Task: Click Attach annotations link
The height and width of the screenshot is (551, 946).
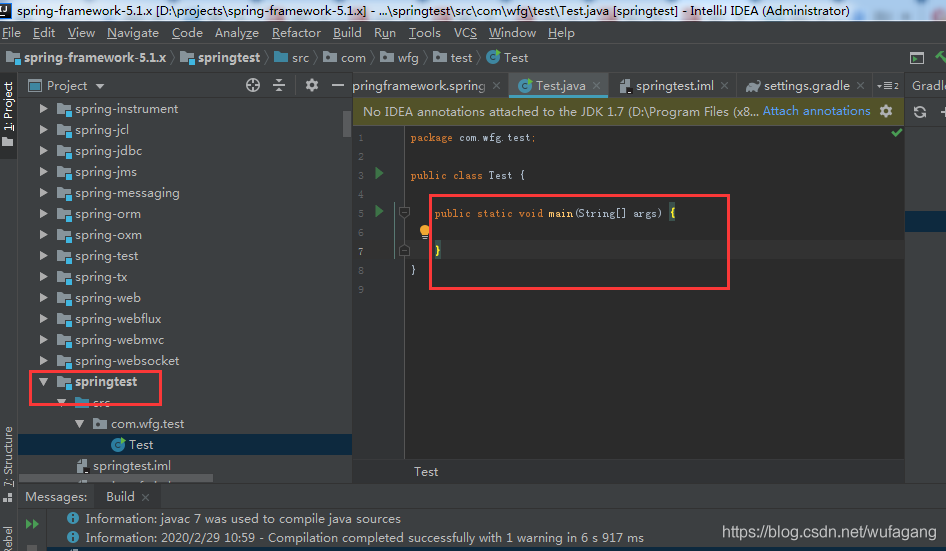Action: pos(816,111)
